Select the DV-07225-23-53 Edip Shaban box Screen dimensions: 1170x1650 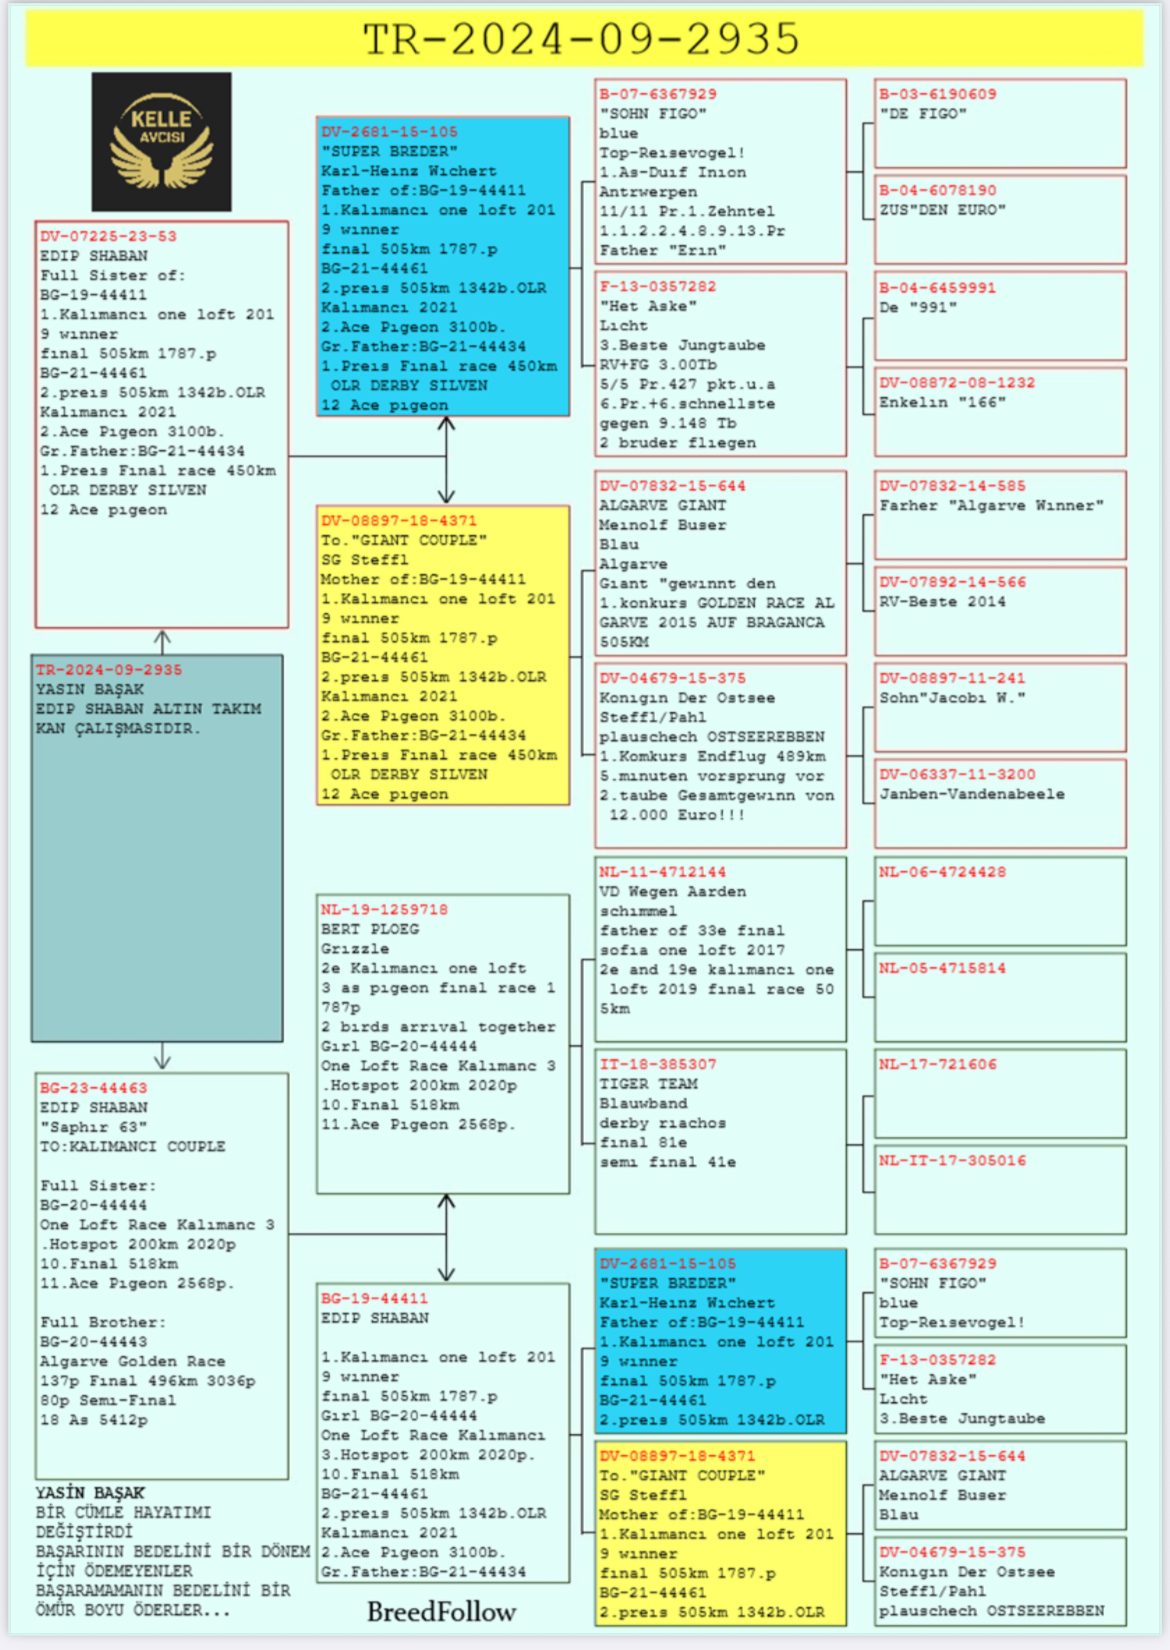[x=161, y=424]
